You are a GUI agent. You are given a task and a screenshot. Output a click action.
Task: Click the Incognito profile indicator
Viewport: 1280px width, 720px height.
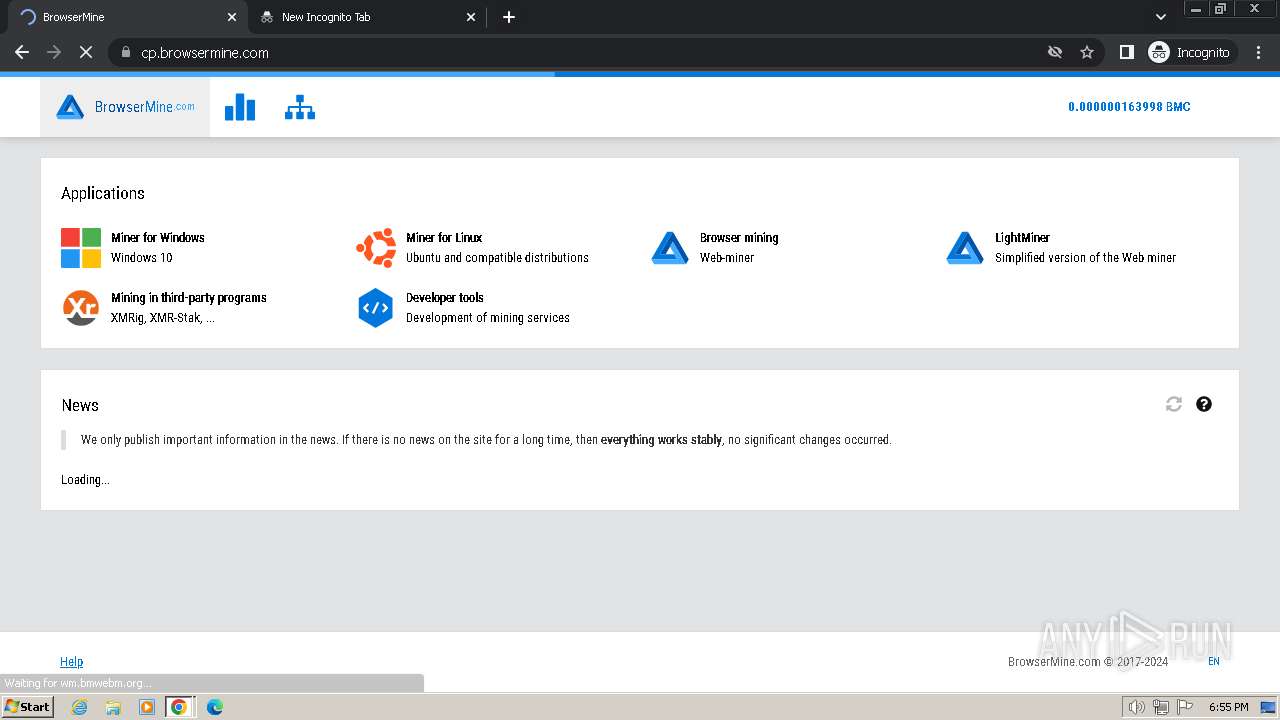click(x=1190, y=52)
